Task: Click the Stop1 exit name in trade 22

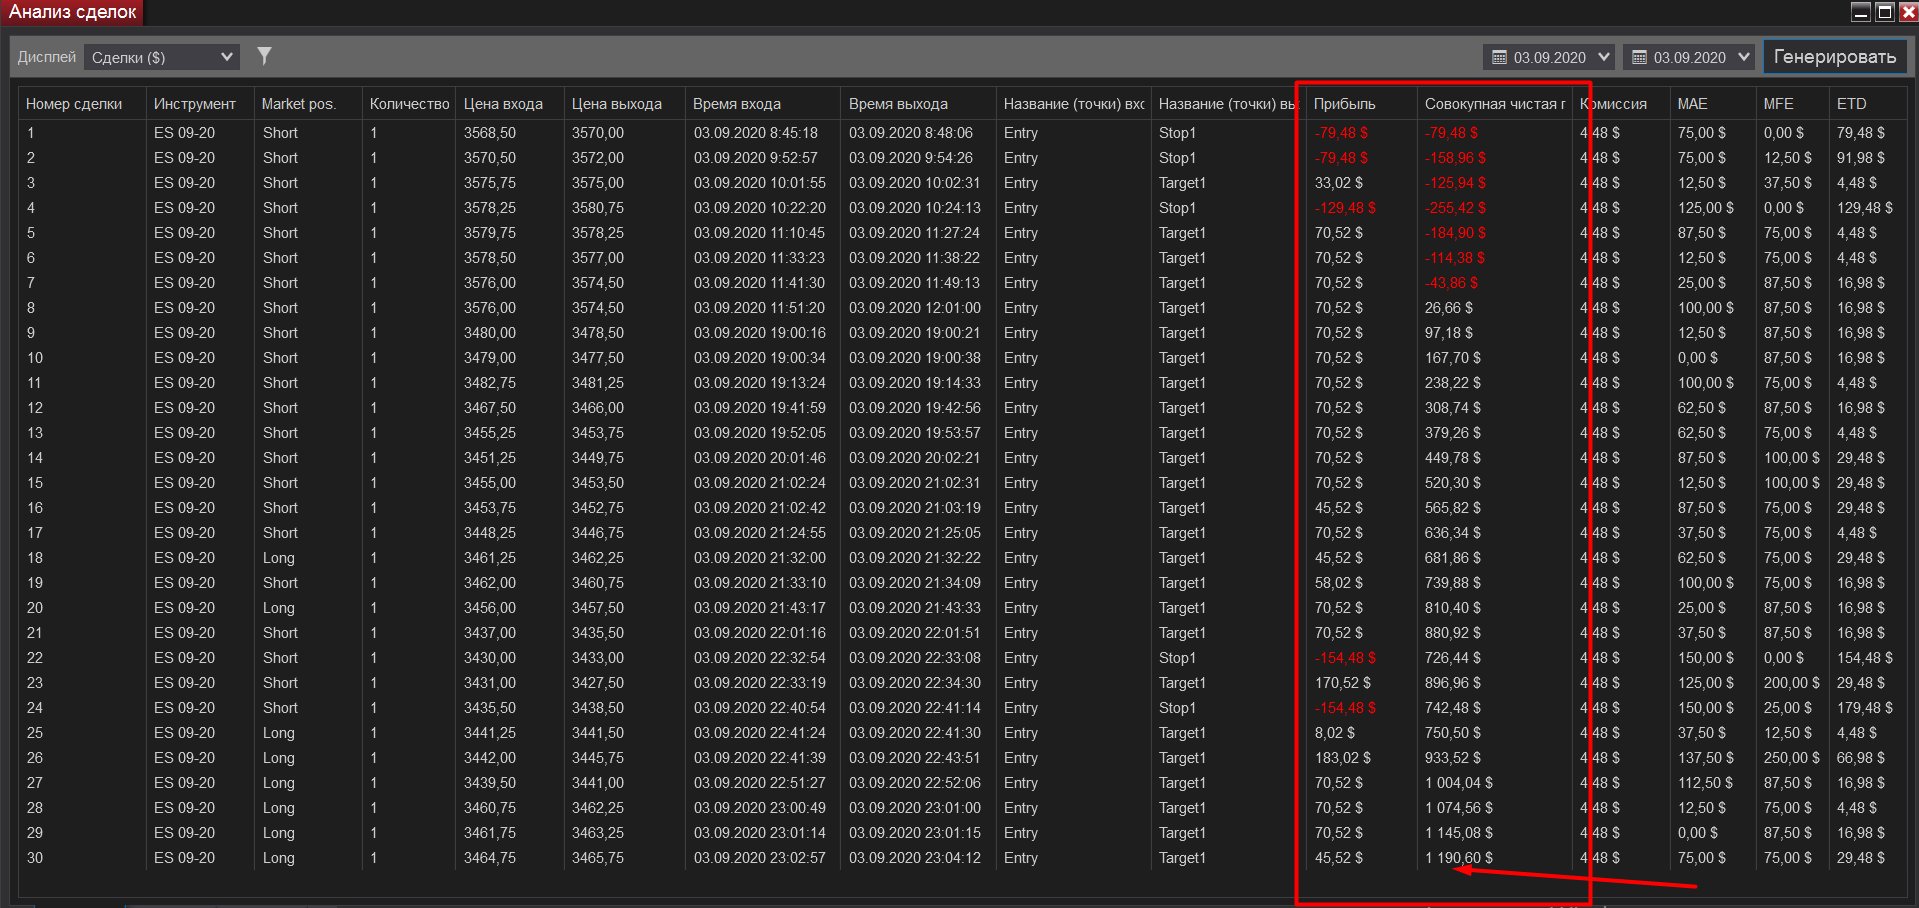Action: [1178, 658]
